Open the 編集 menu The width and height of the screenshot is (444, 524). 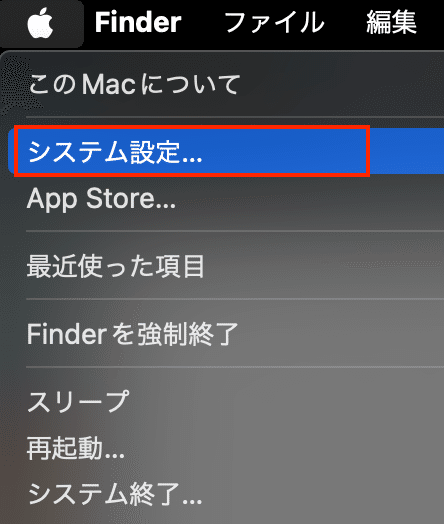(392, 22)
